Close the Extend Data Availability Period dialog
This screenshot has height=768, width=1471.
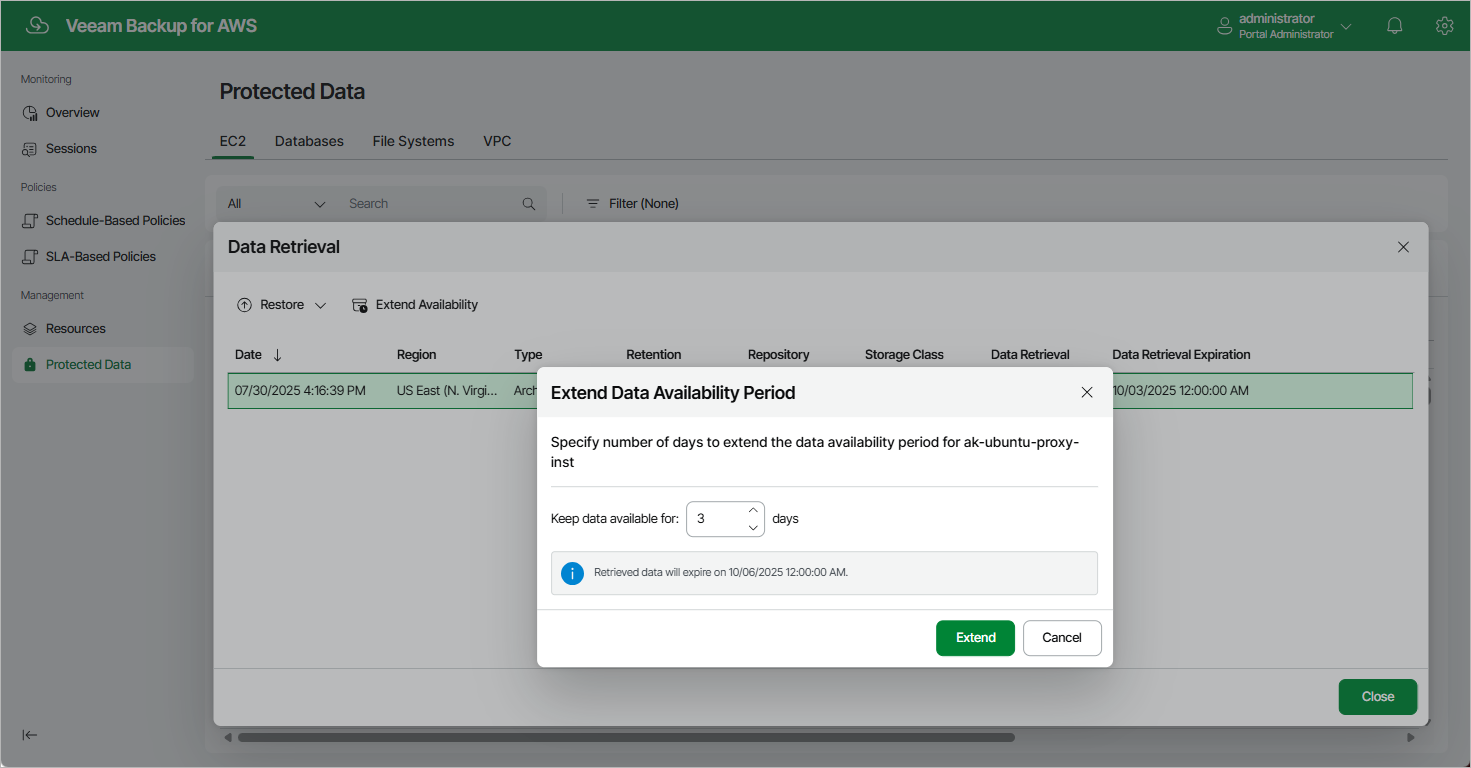pos(1087,393)
